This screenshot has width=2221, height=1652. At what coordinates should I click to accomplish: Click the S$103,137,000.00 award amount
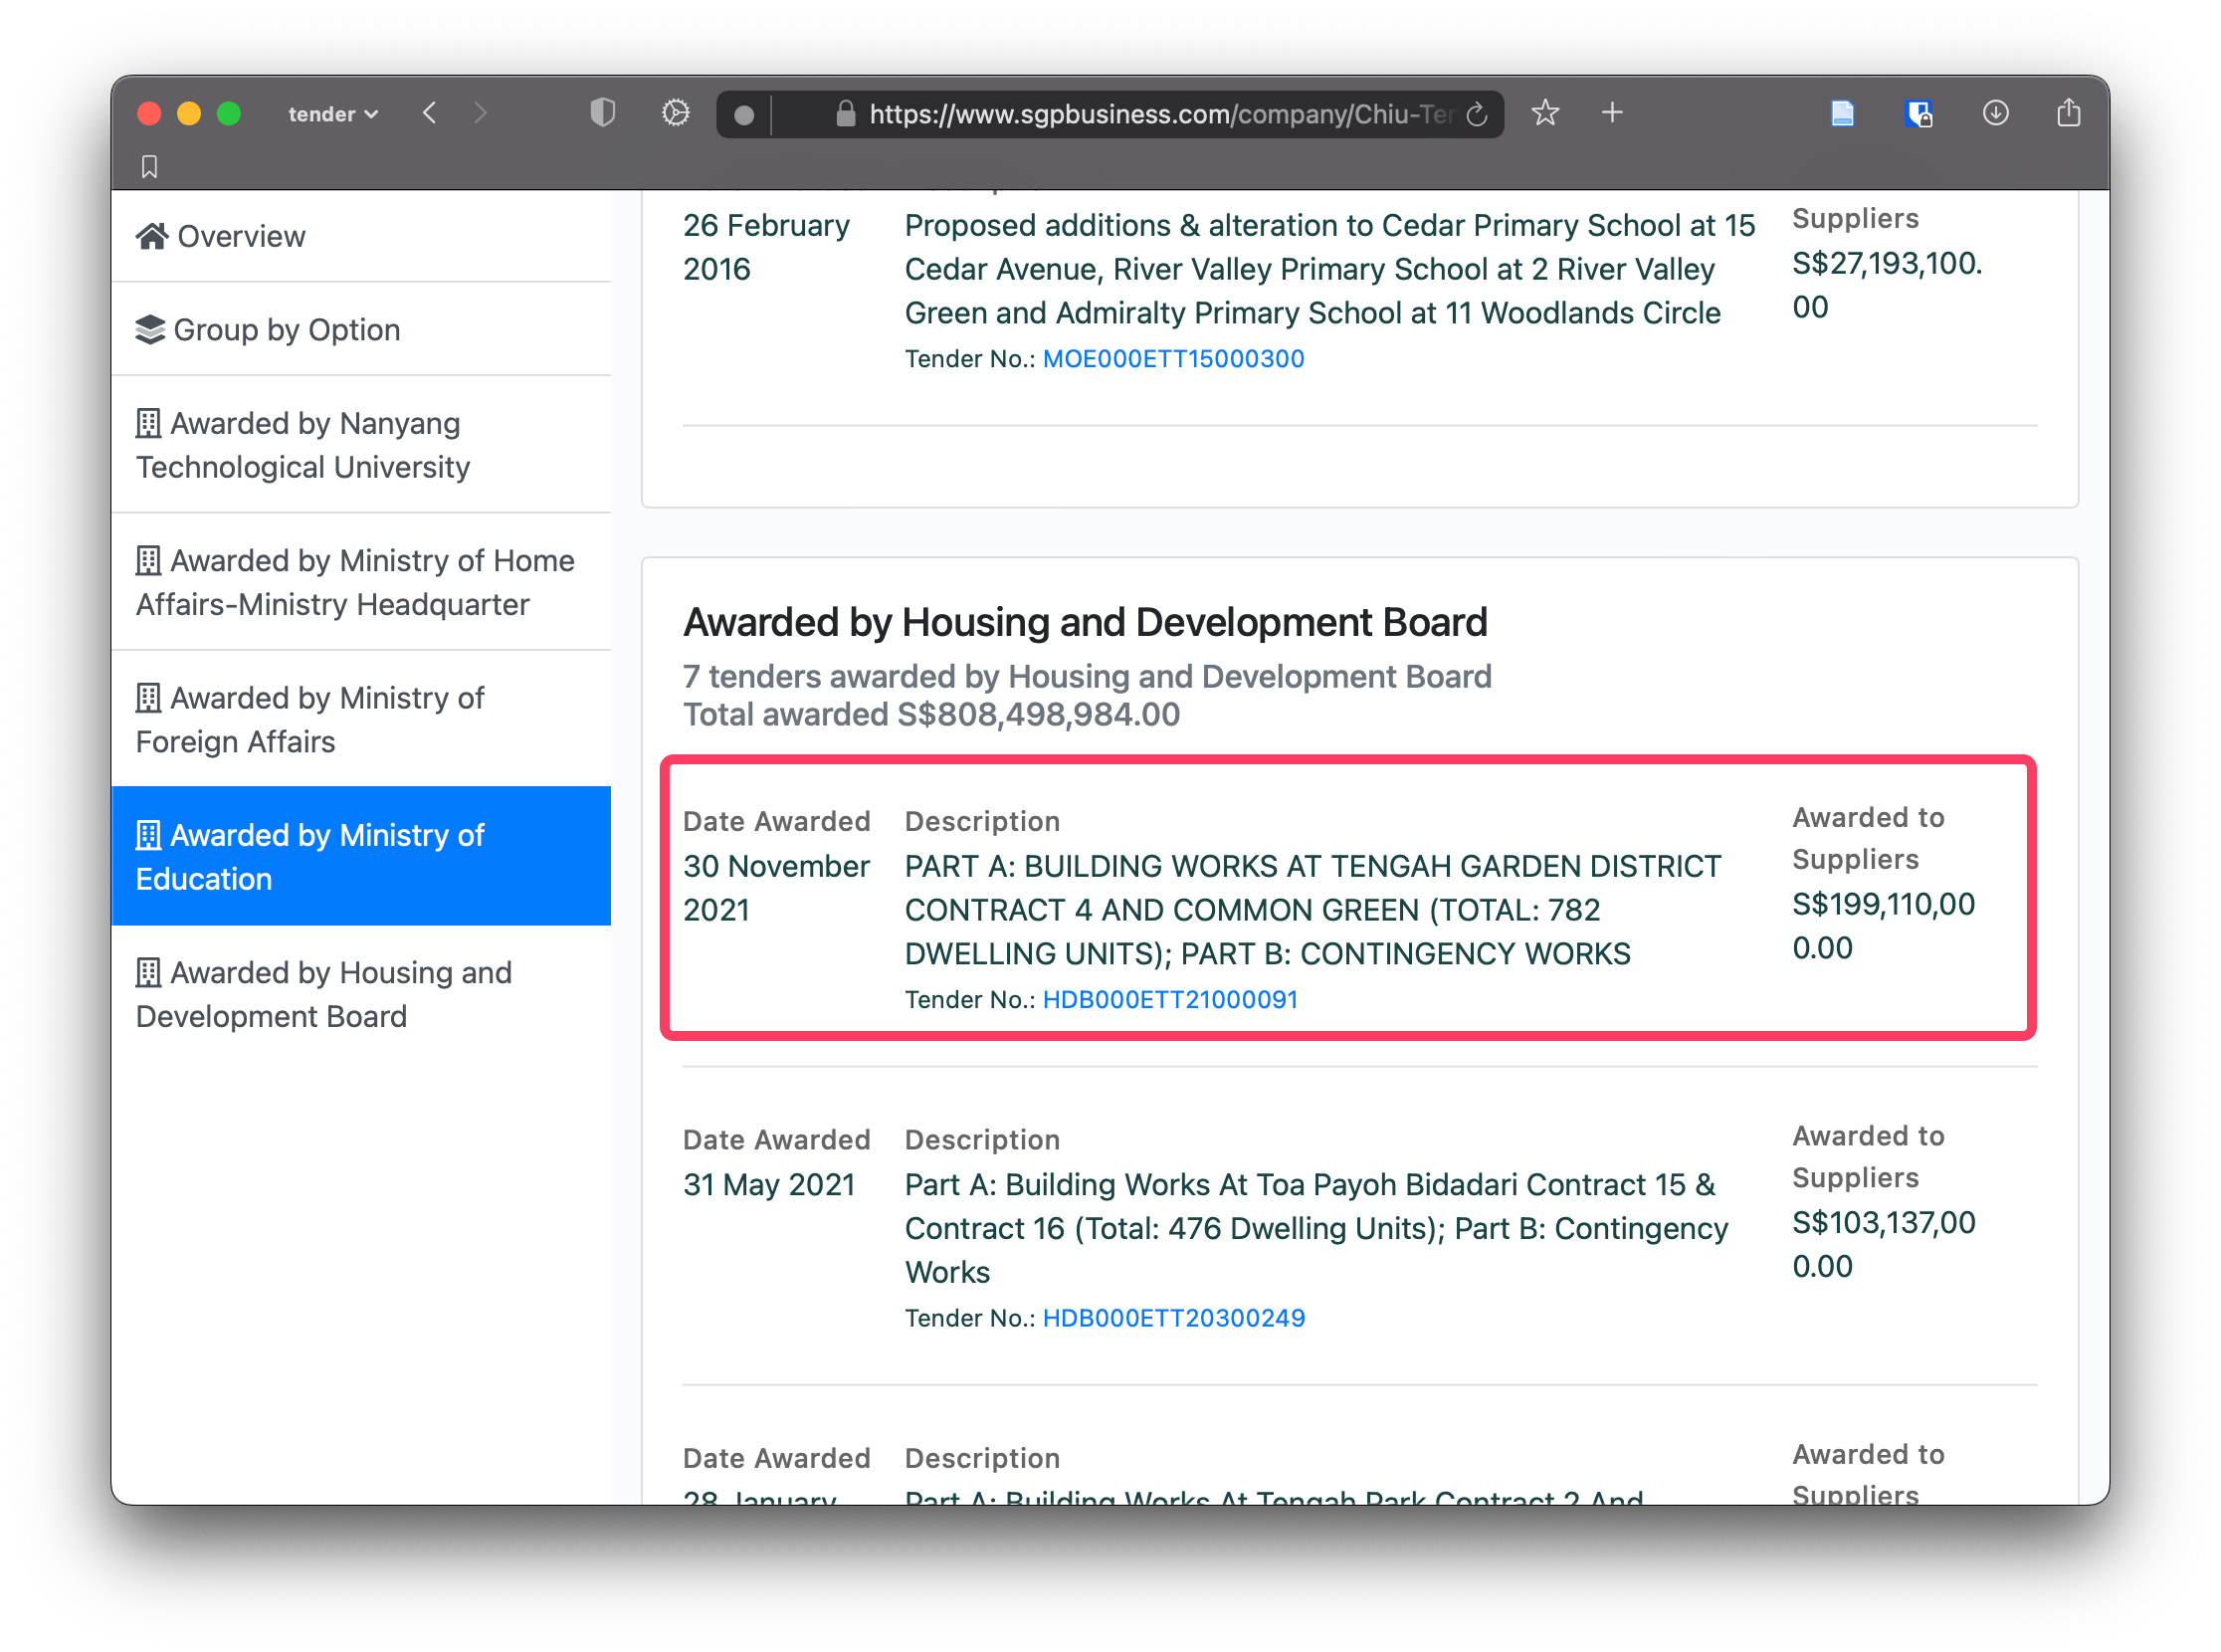(x=1883, y=1244)
